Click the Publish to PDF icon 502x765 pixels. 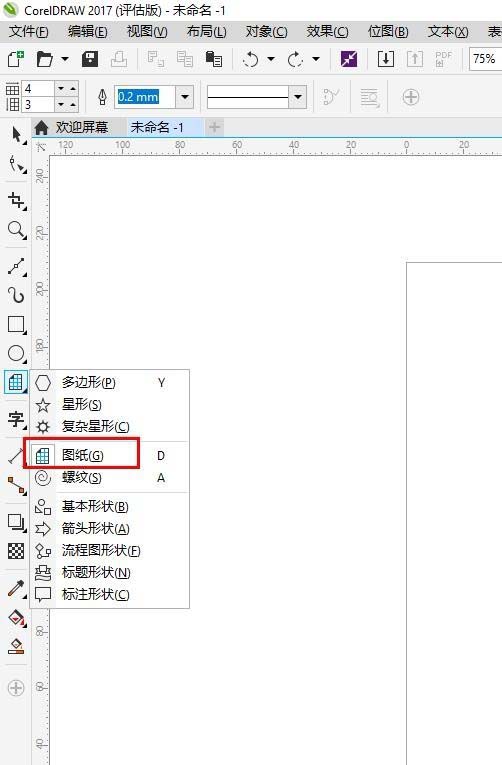coord(443,59)
